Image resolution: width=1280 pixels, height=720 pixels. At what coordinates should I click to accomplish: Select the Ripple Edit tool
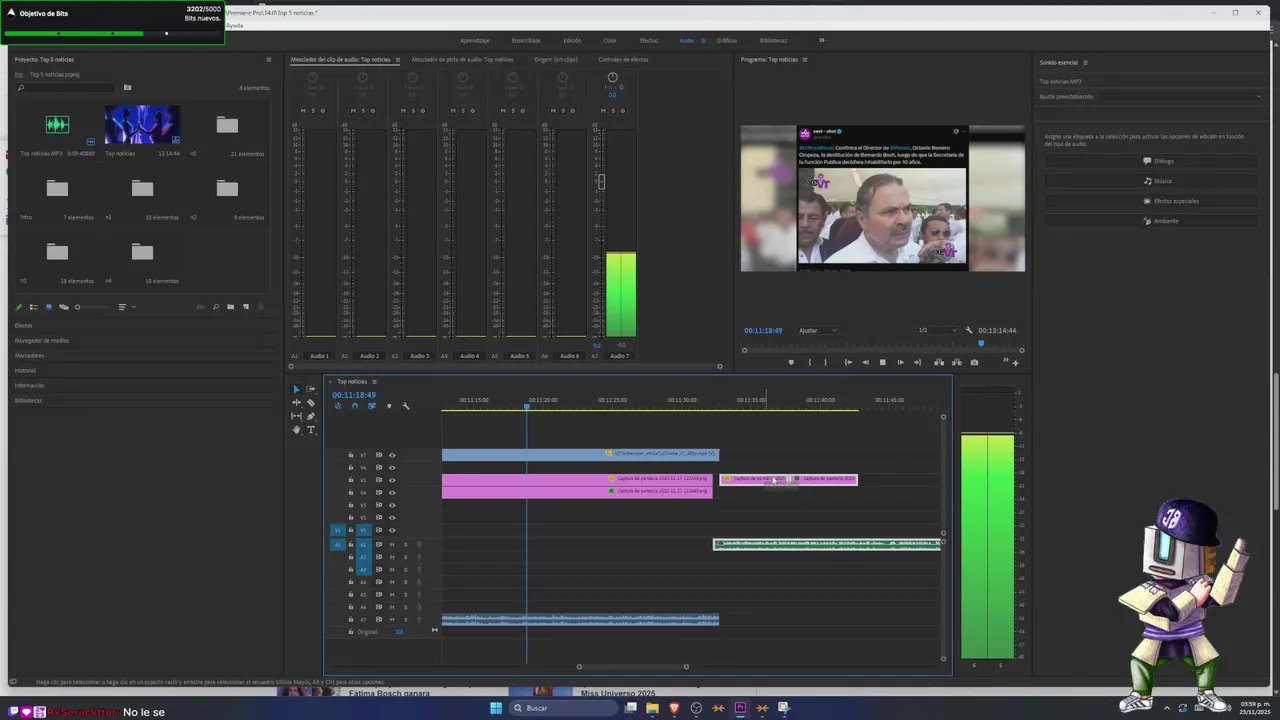point(296,403)
